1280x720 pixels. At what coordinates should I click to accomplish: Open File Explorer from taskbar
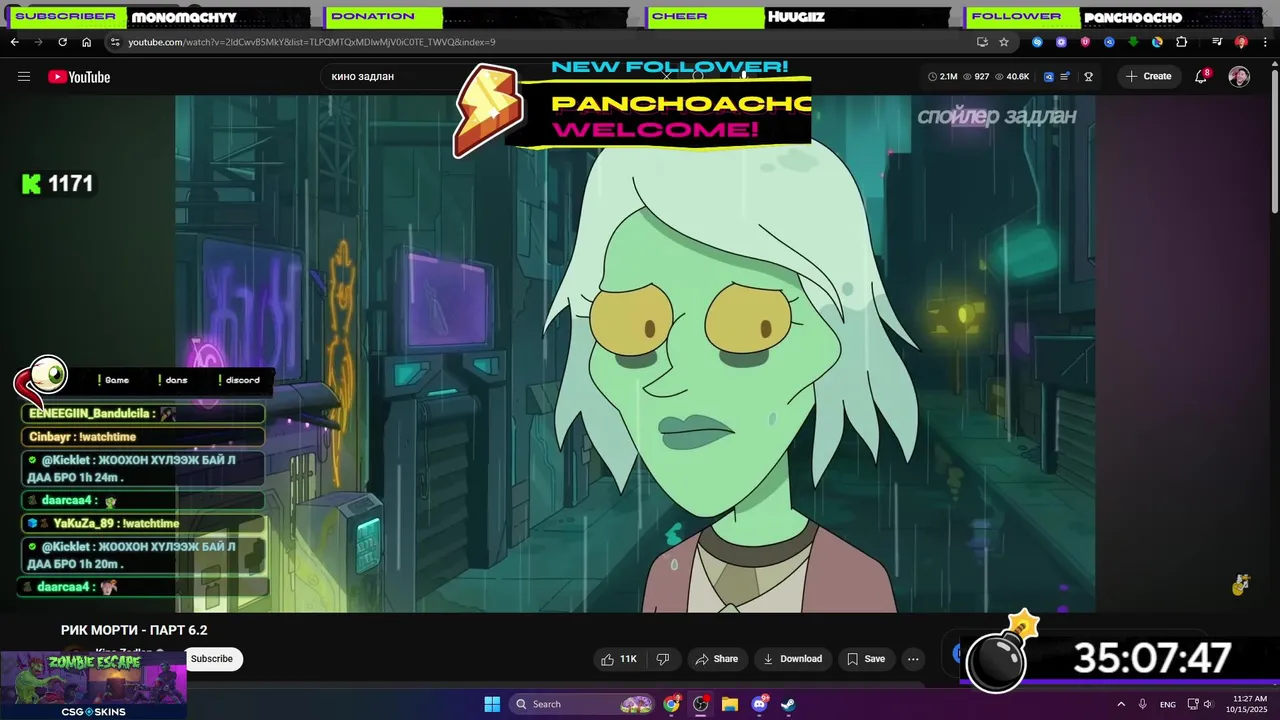(730, 704)
